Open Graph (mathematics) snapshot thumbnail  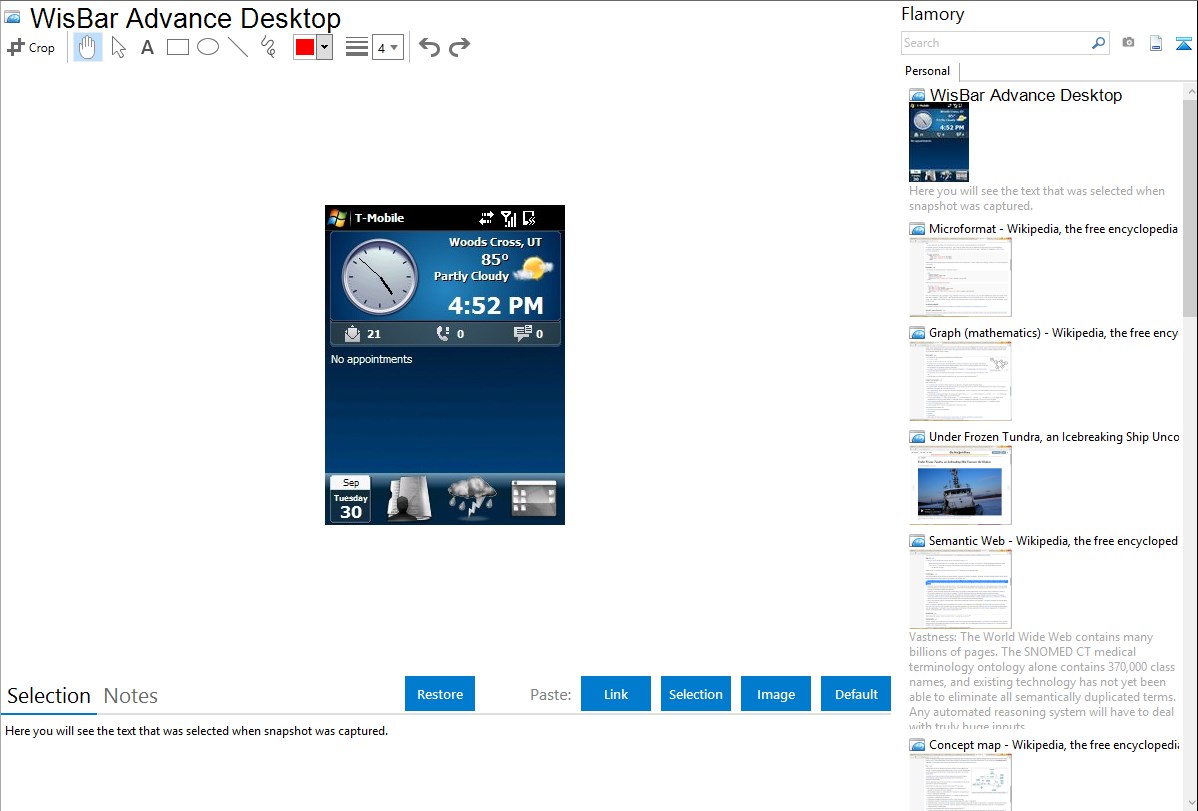pos(960,381)
